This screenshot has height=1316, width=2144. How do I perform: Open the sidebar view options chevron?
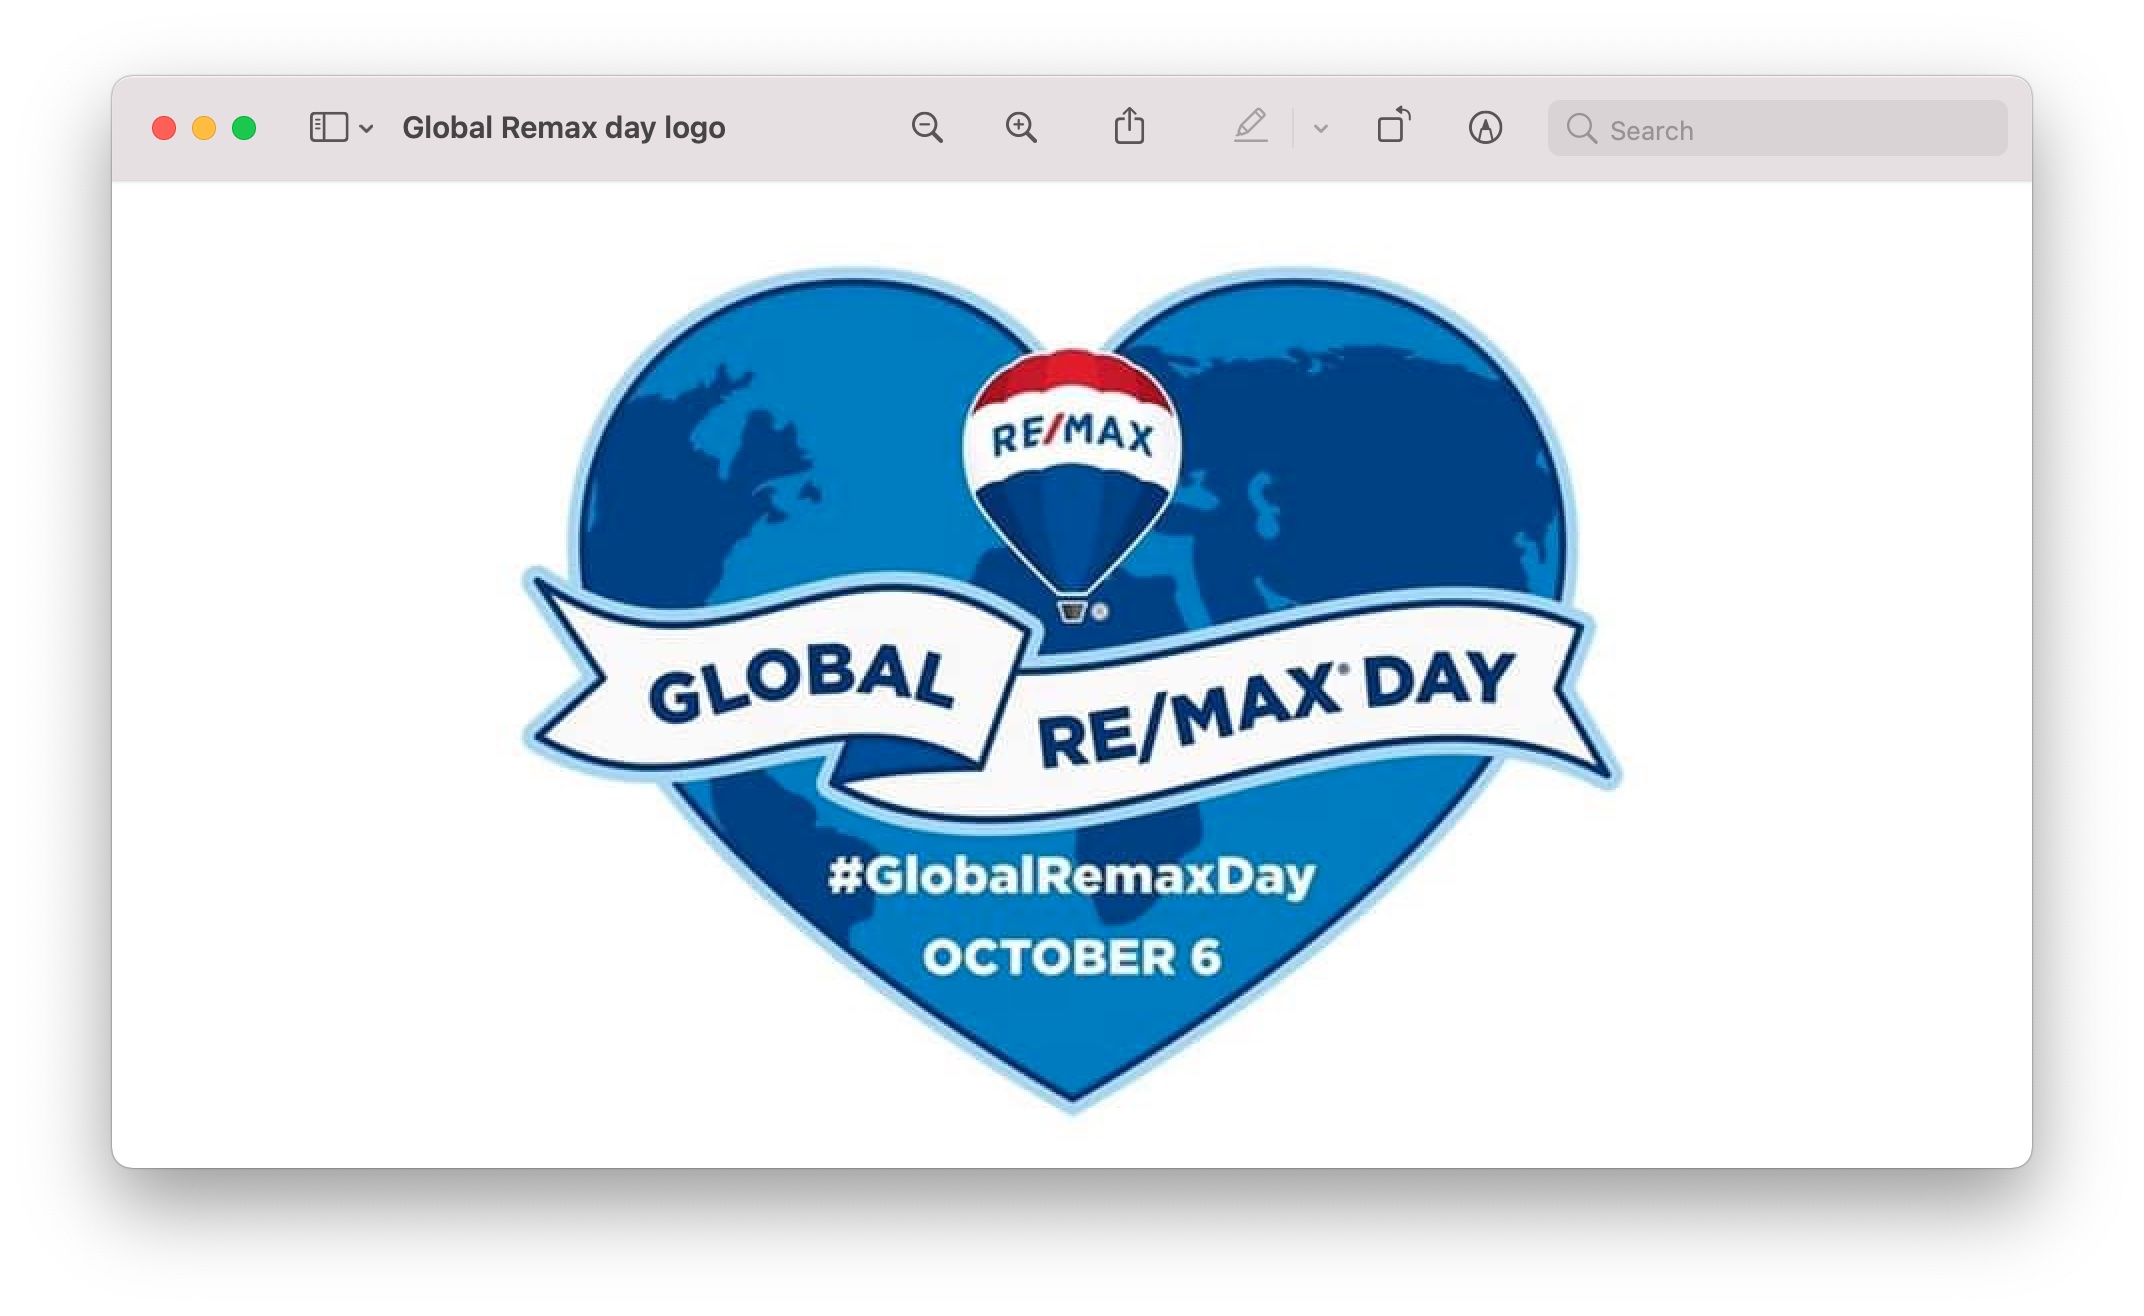(x=366, y=128)
